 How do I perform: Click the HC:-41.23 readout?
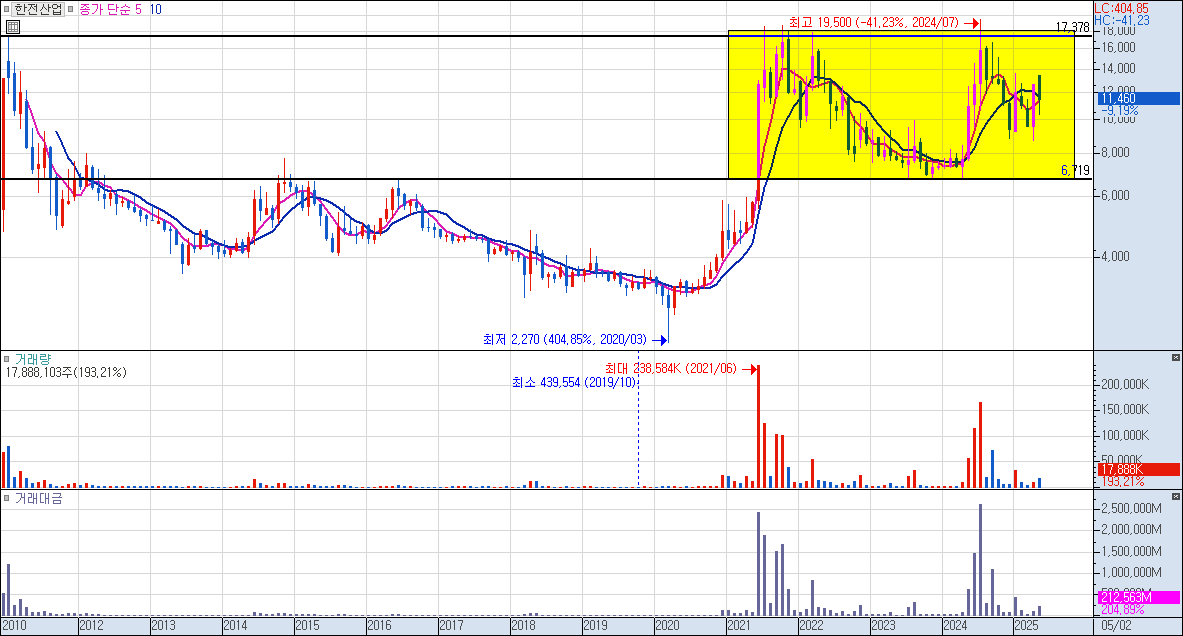coord(1121,20)
